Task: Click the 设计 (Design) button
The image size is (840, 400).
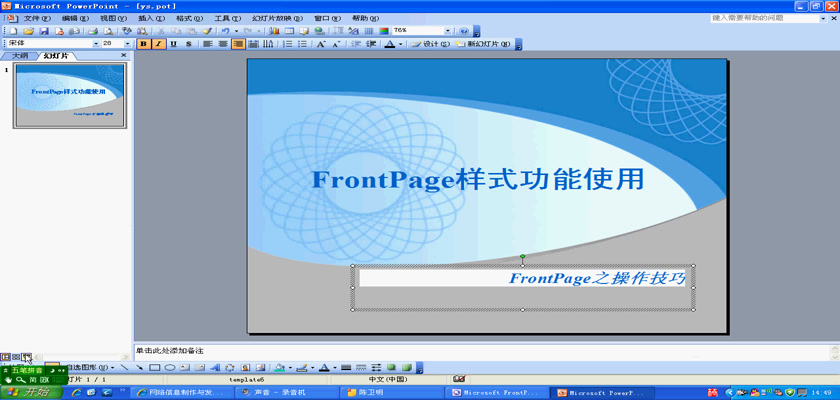Action: [x=430, y=44]
